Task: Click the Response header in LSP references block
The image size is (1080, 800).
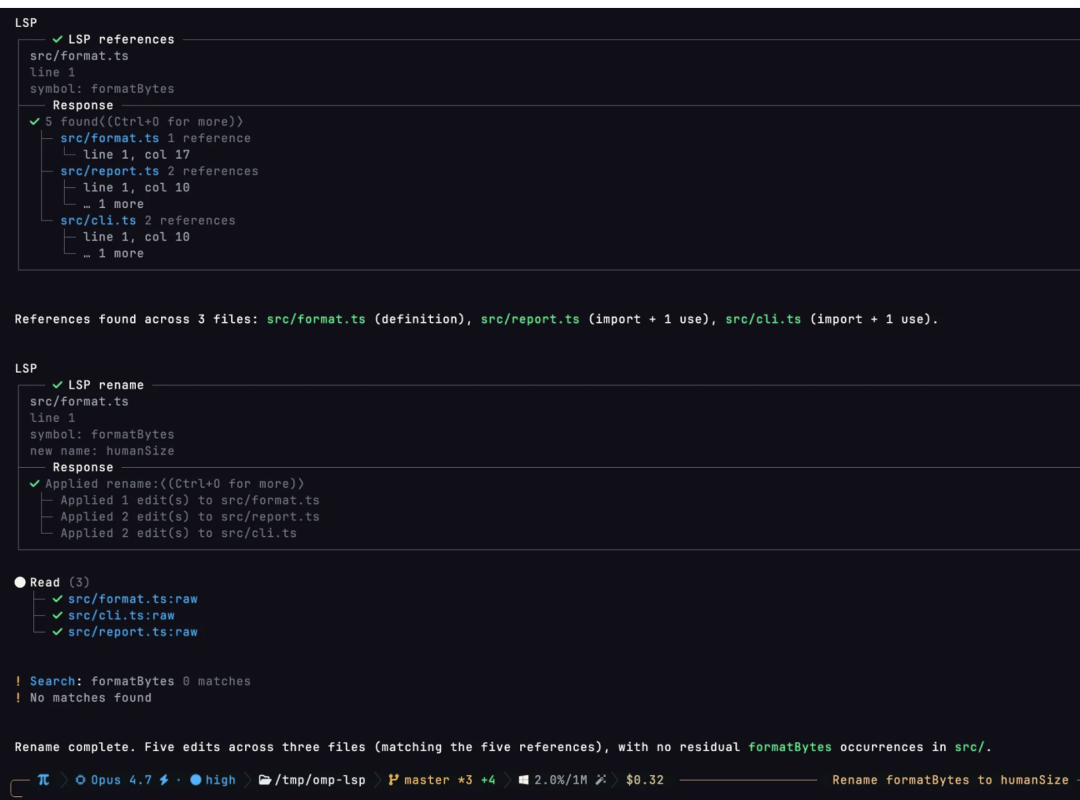Action: (x=83, y=105)
